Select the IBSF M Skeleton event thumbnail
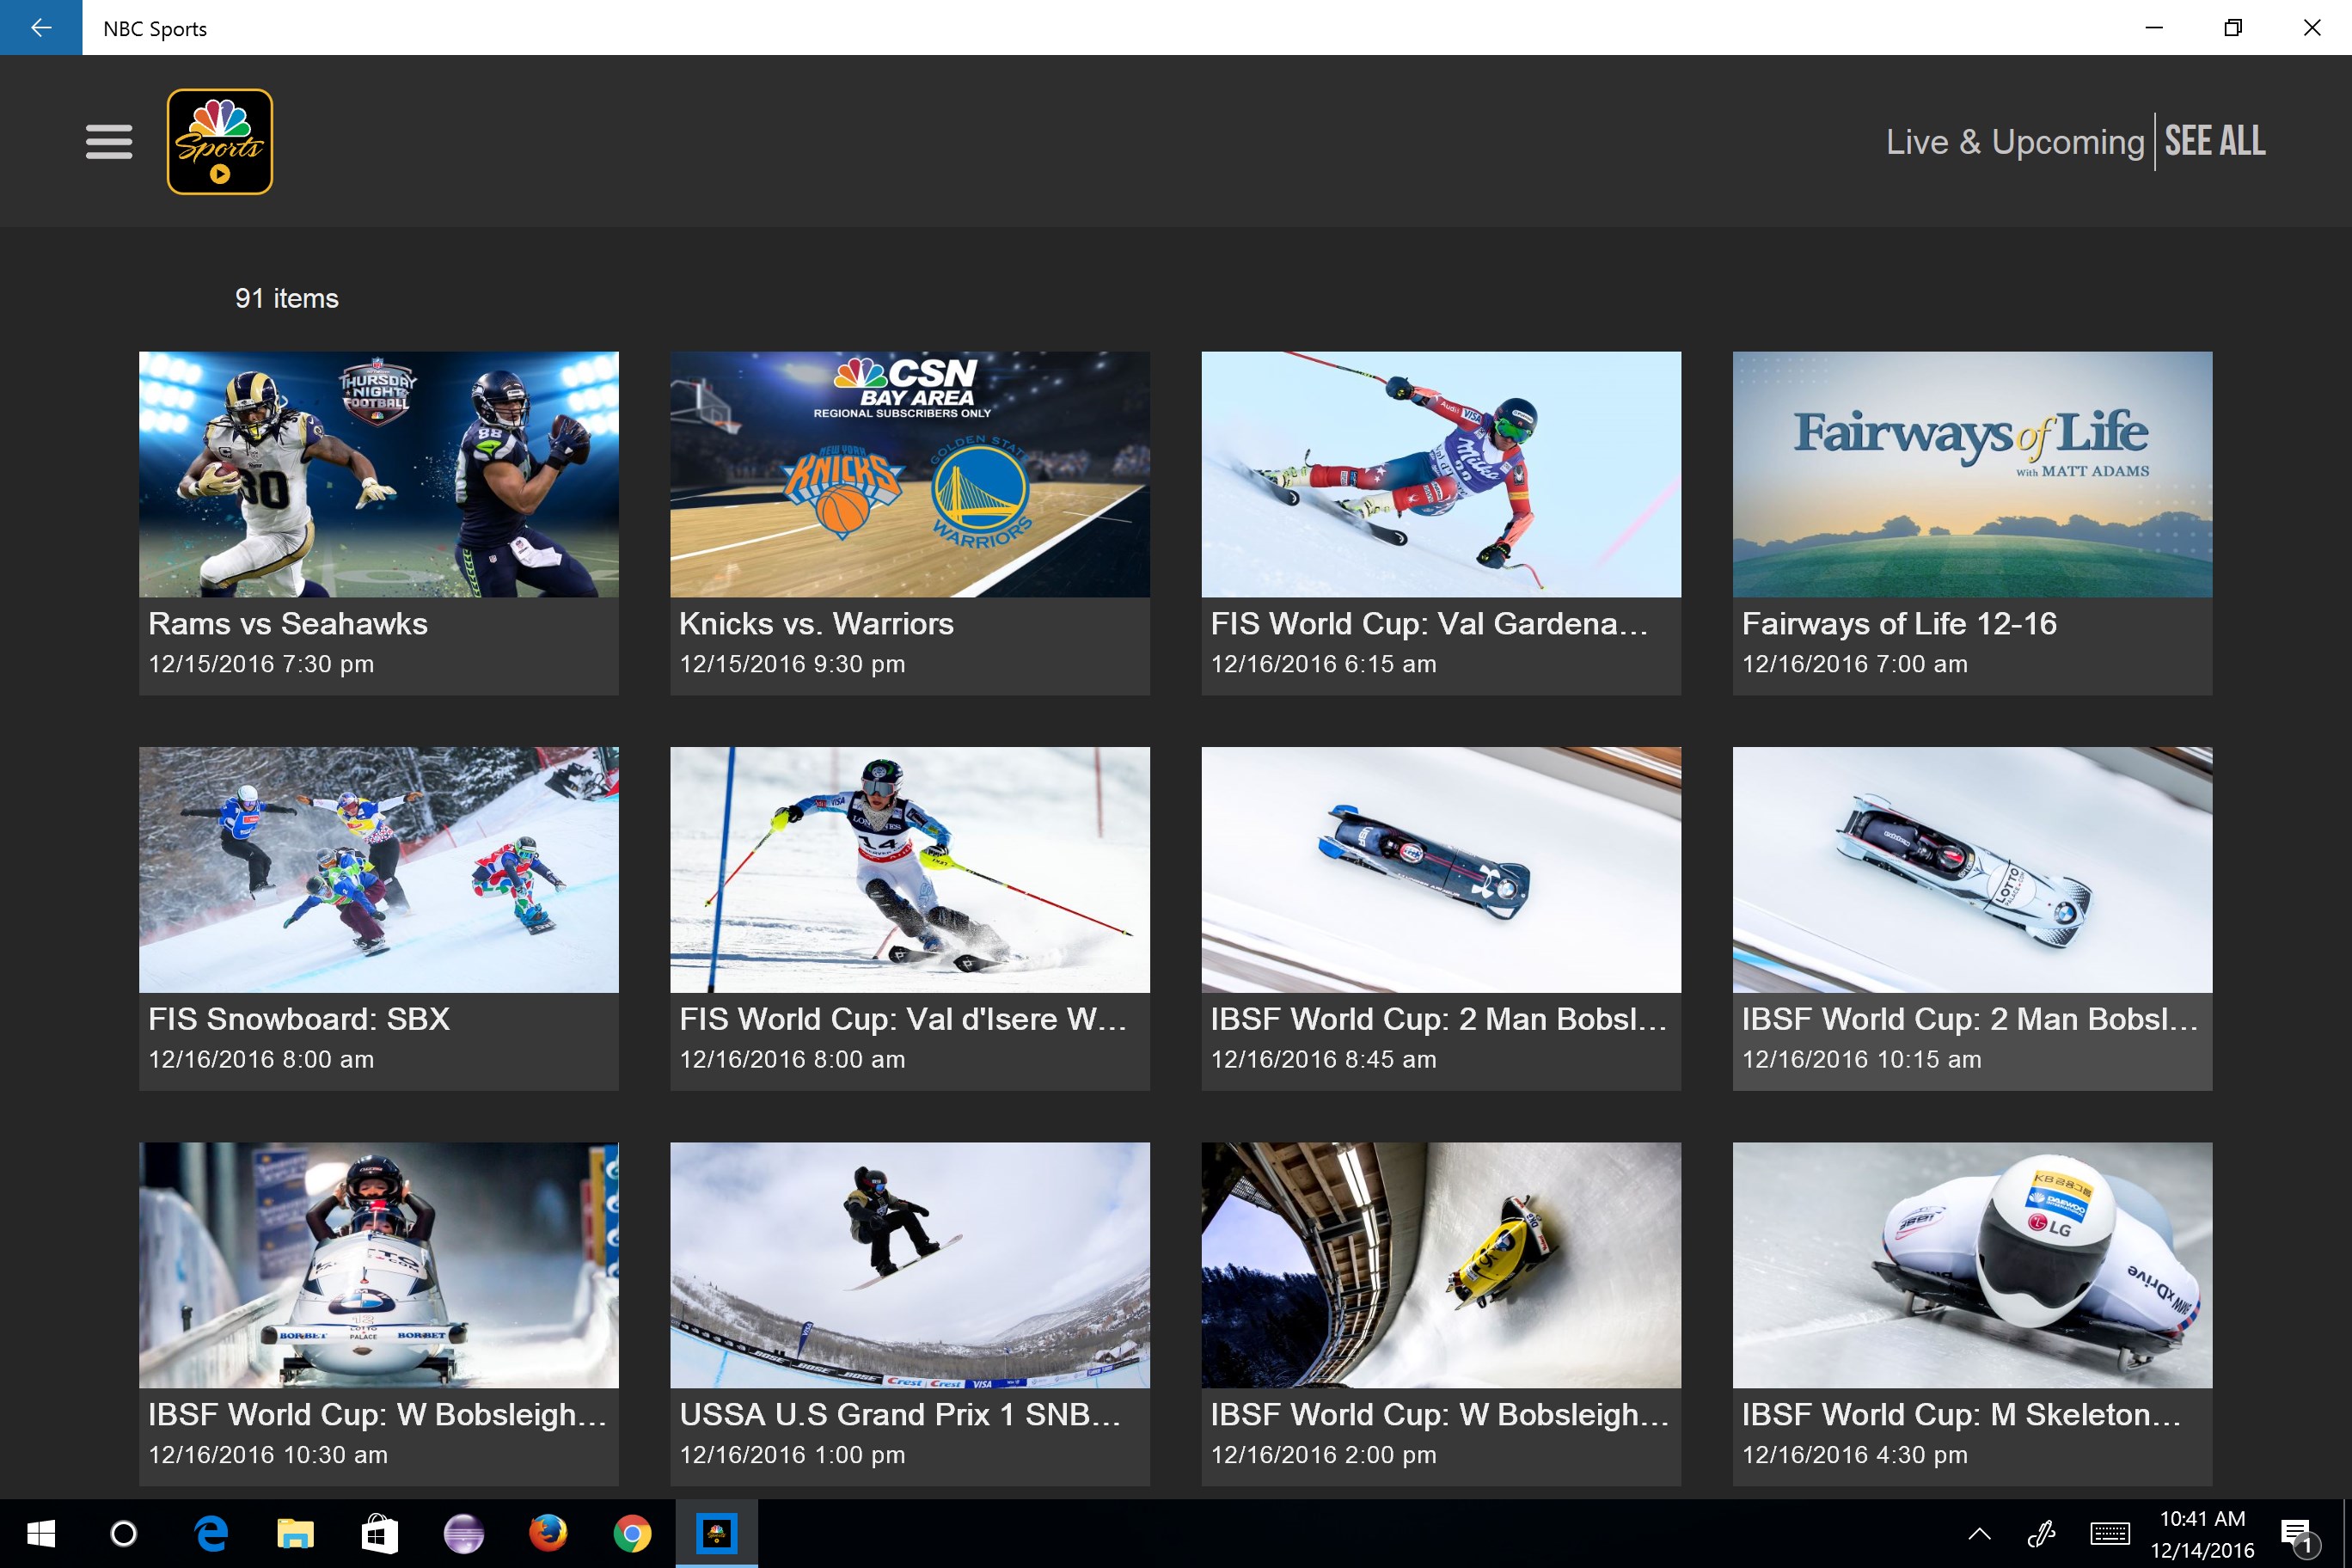 tap(1971, 1265)
